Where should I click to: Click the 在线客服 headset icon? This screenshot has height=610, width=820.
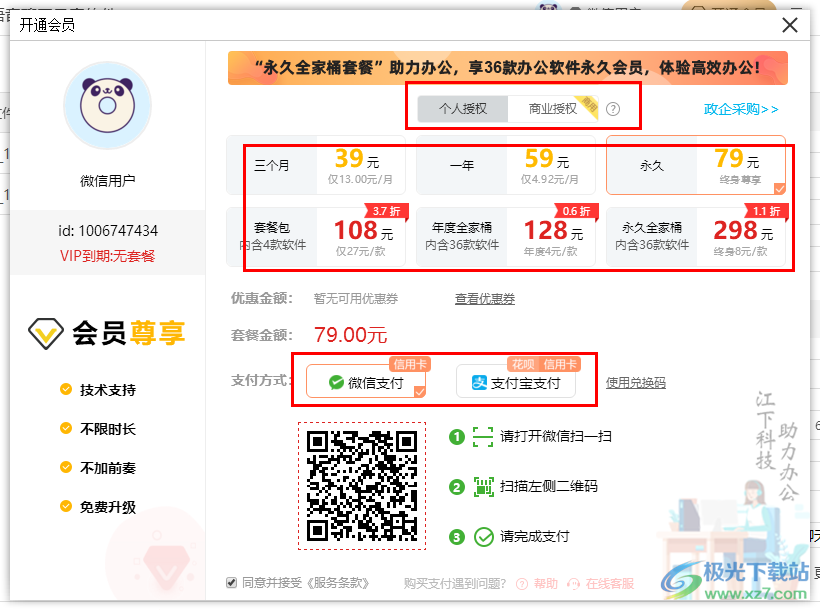click(x=573, y=583)
